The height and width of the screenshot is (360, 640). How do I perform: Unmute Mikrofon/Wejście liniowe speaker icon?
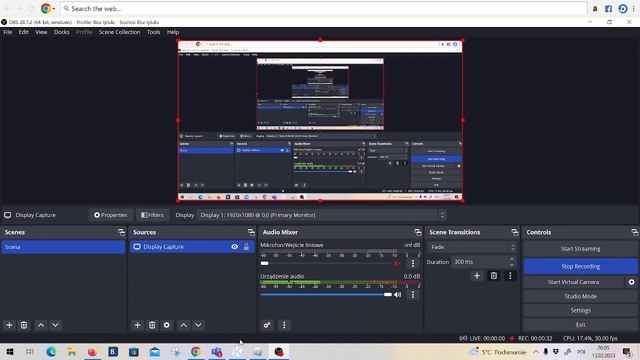[x=398, y=263]
